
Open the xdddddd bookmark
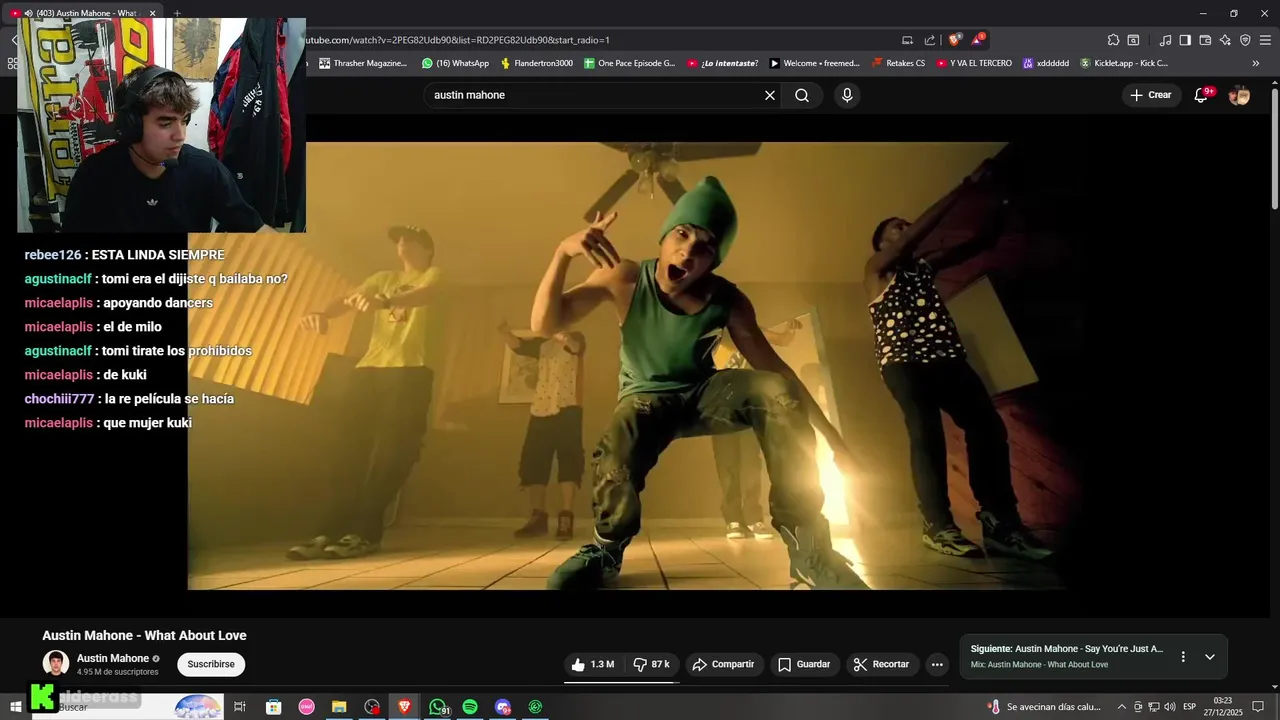(x=1046, y=63)
